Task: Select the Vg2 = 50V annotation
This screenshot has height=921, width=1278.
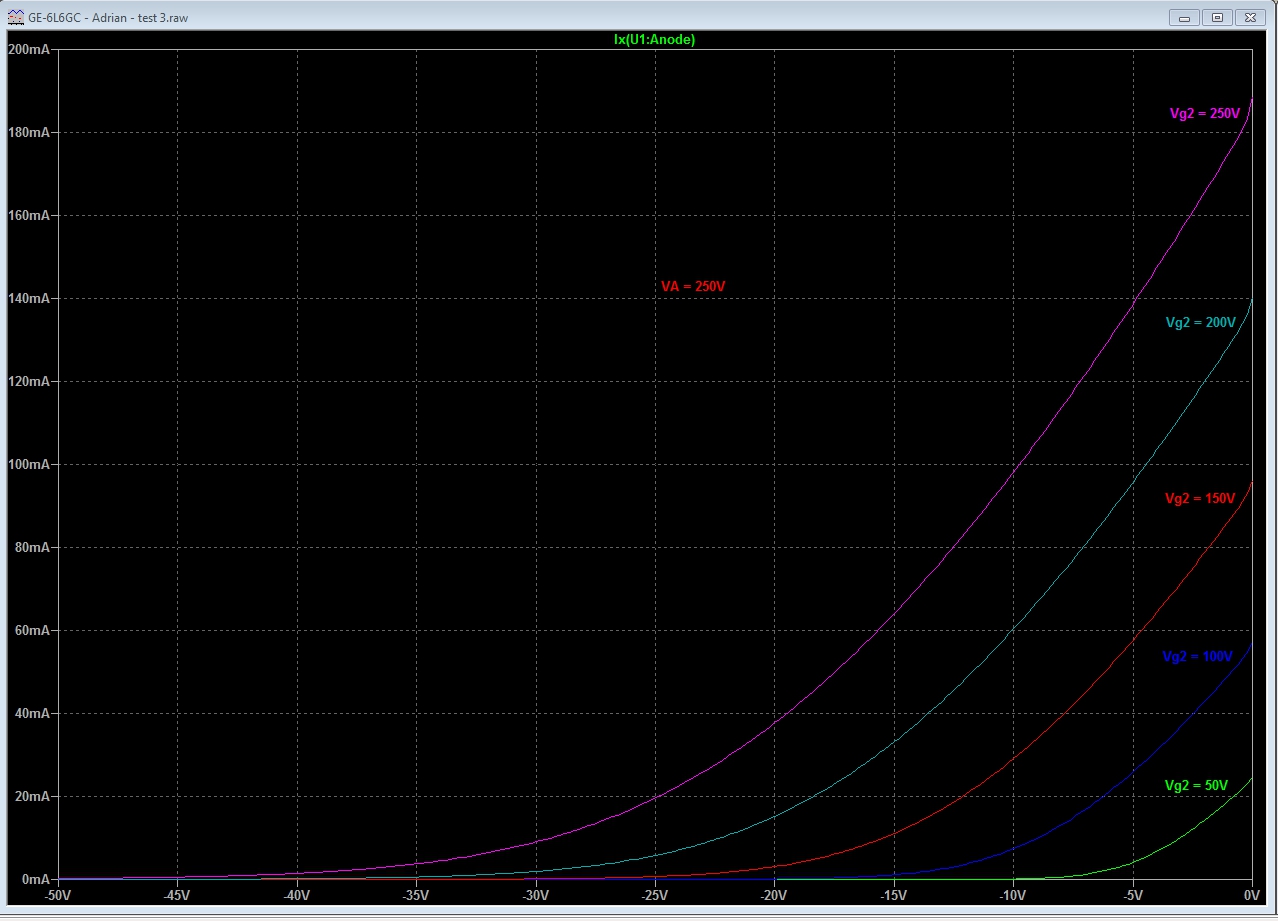Action: (x=1195, y=785)
